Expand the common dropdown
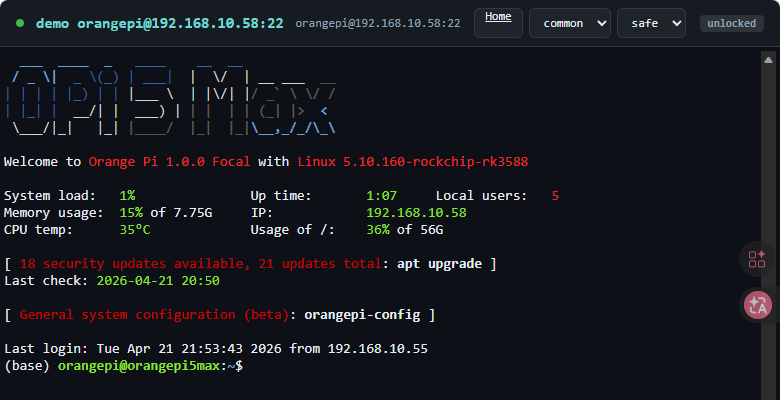 click(x=570, y=23)
